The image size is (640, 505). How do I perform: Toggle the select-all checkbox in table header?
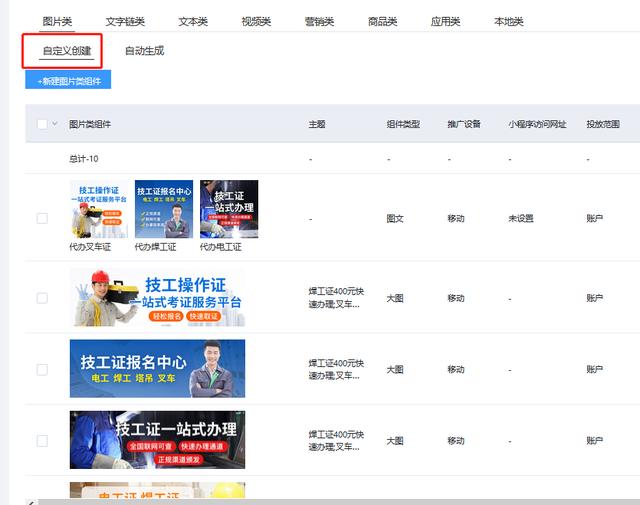pyautogui.click(x=42, y=124)
